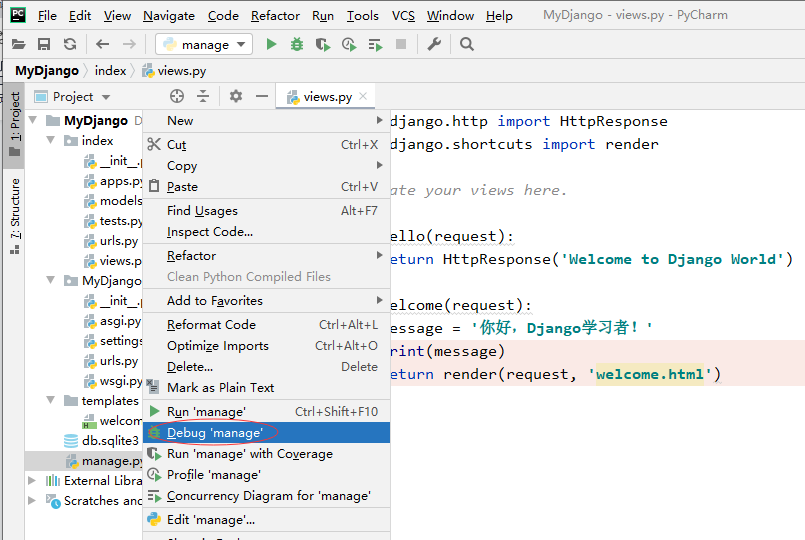Open the manage run configuration dropdown

coord(204,45)
